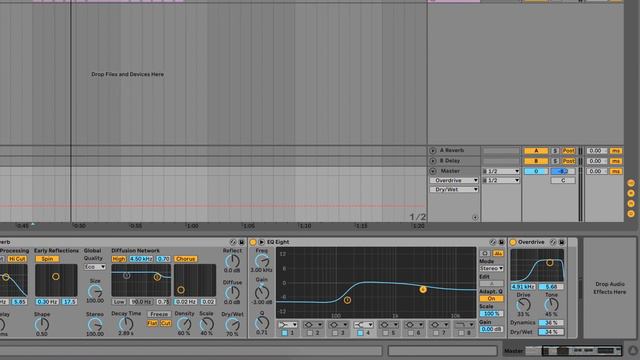Click the Master overview thumbnail at bottom
The height and width of the screenshot is (360, 640).
pos(573,351)
